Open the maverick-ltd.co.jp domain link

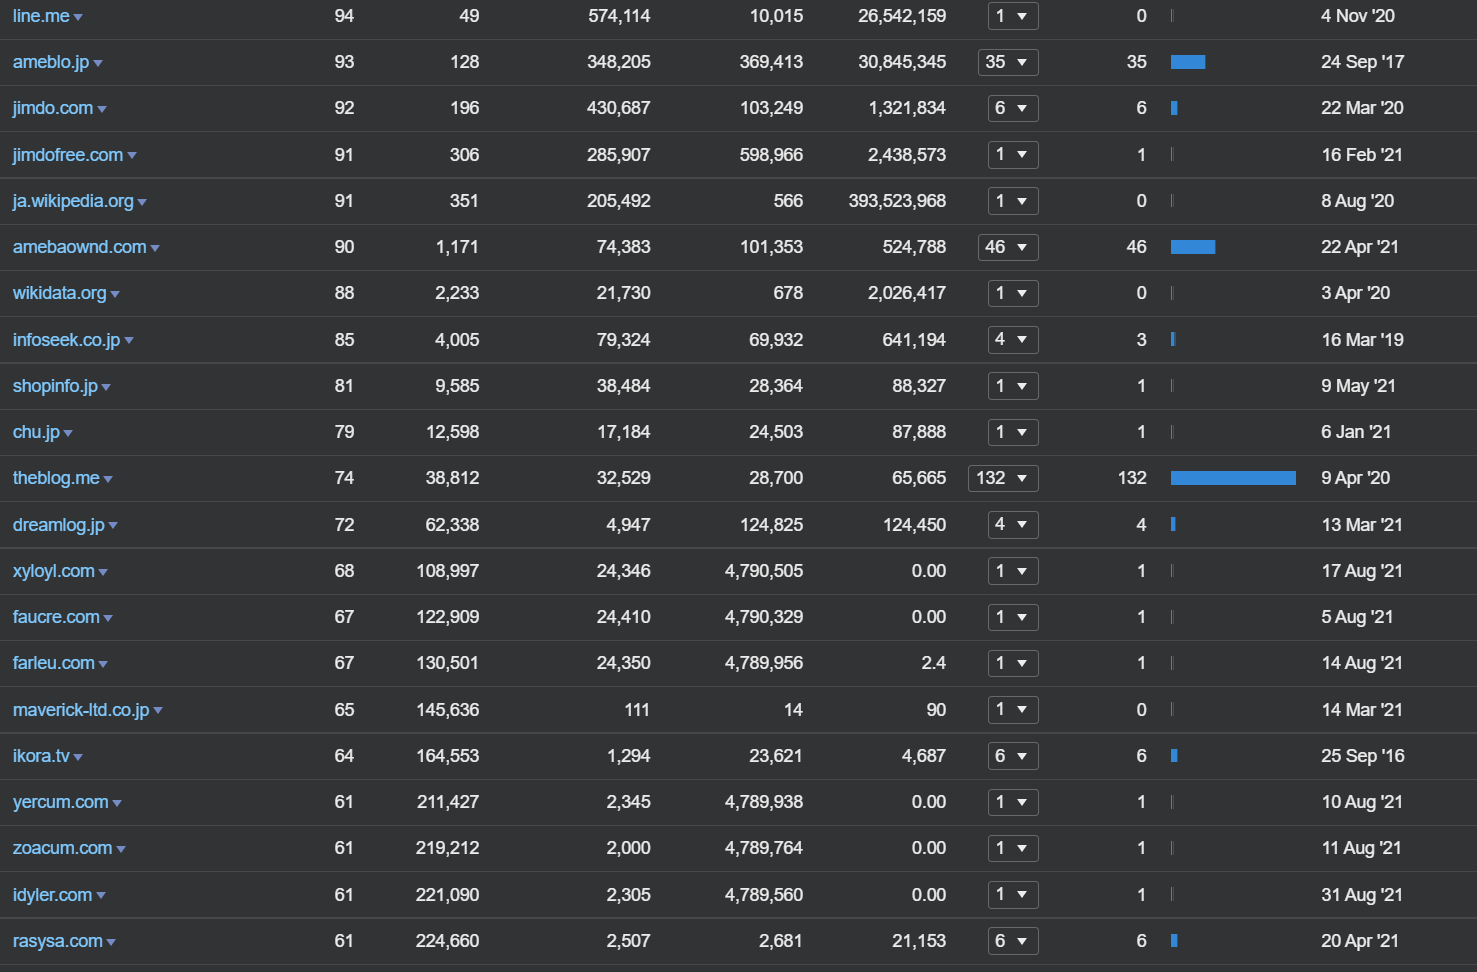pos(81,710)
